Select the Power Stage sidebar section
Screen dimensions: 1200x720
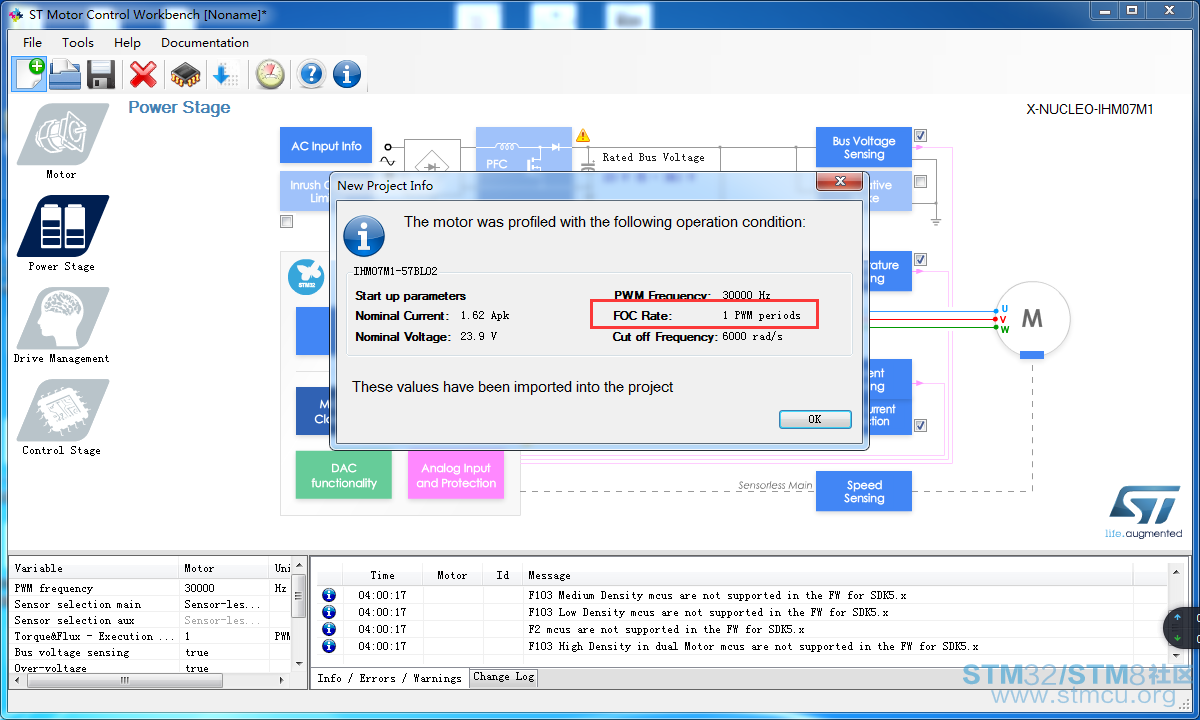[x=62, y=234]
